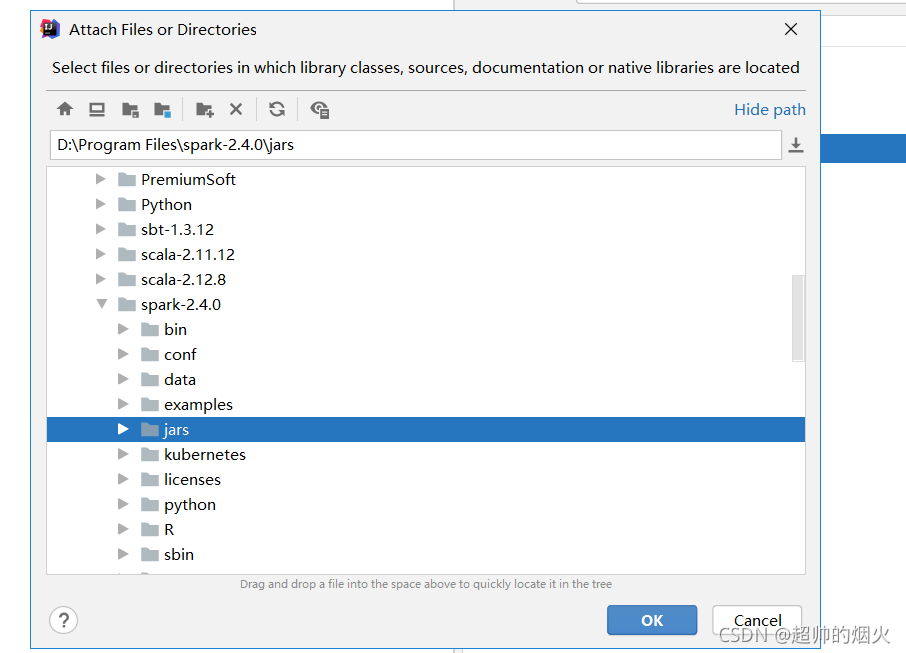Confirm selection with the OK button
The height and width of the screenshot is (653, 906).
tap(652, 620)
